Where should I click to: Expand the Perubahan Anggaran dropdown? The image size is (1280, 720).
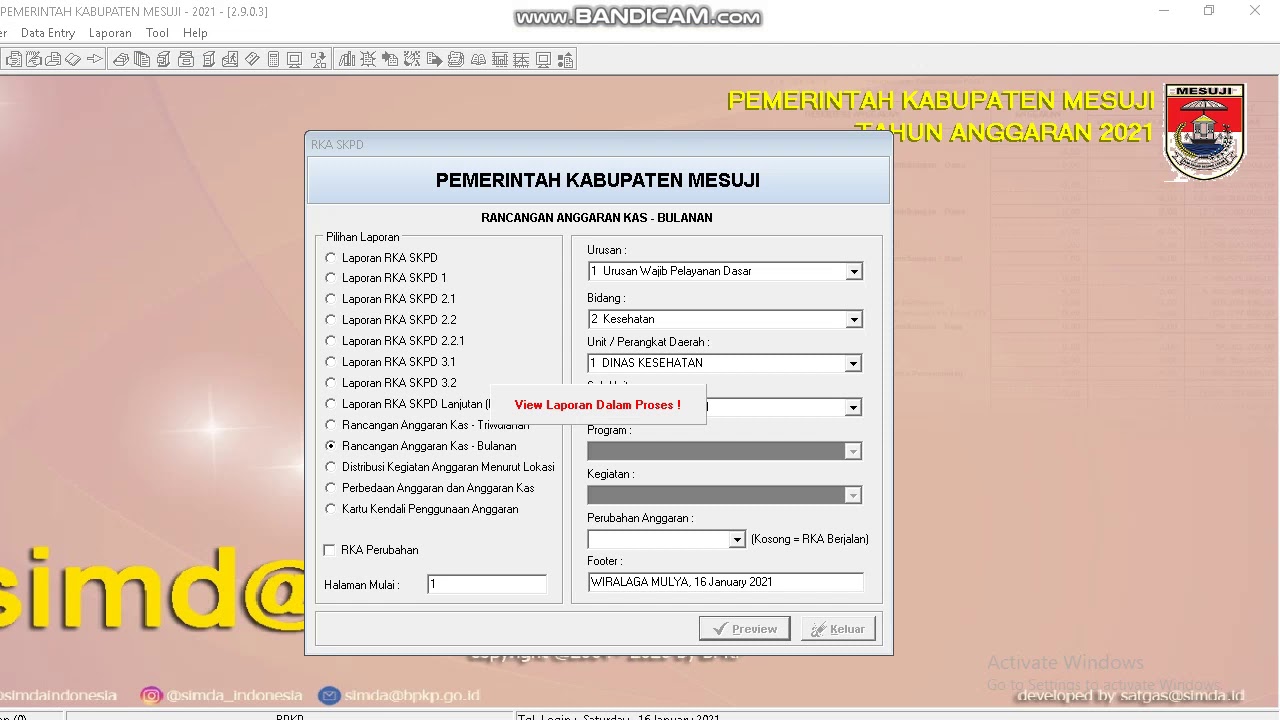pyautogui.click(x=737, y=540)
